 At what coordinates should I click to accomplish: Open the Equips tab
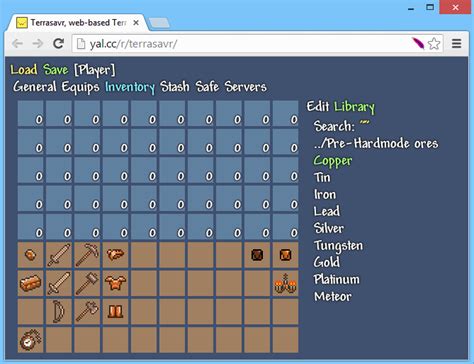click(x=80, y=87)
